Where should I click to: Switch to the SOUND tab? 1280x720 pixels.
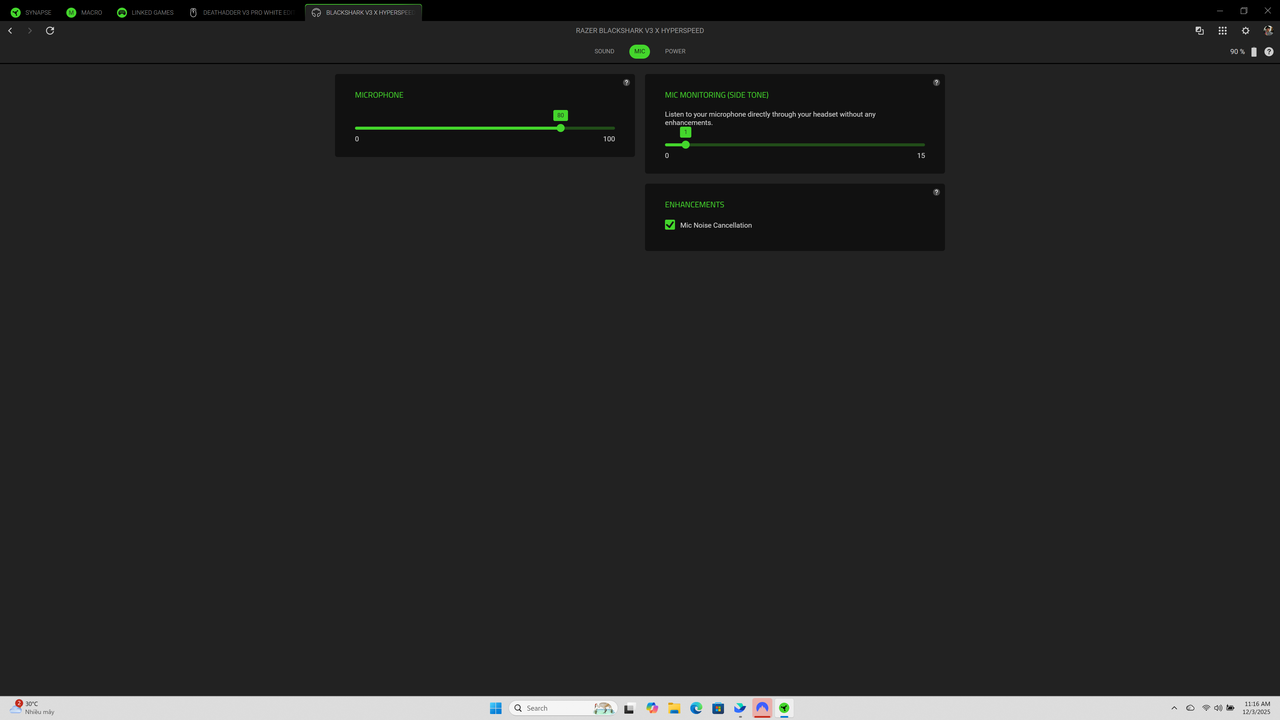point(604,51)
